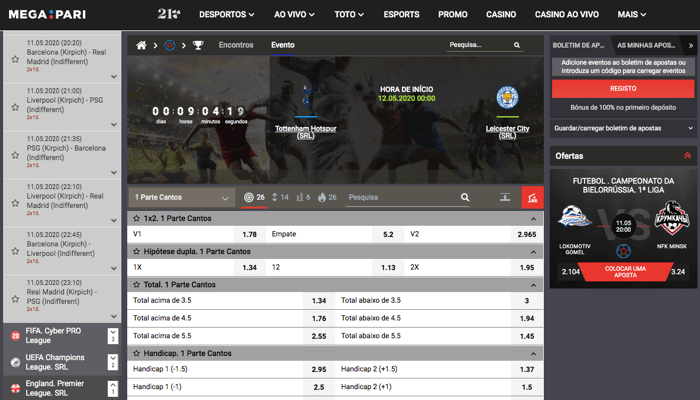Click the MegaPari logo

coord(47,15)
